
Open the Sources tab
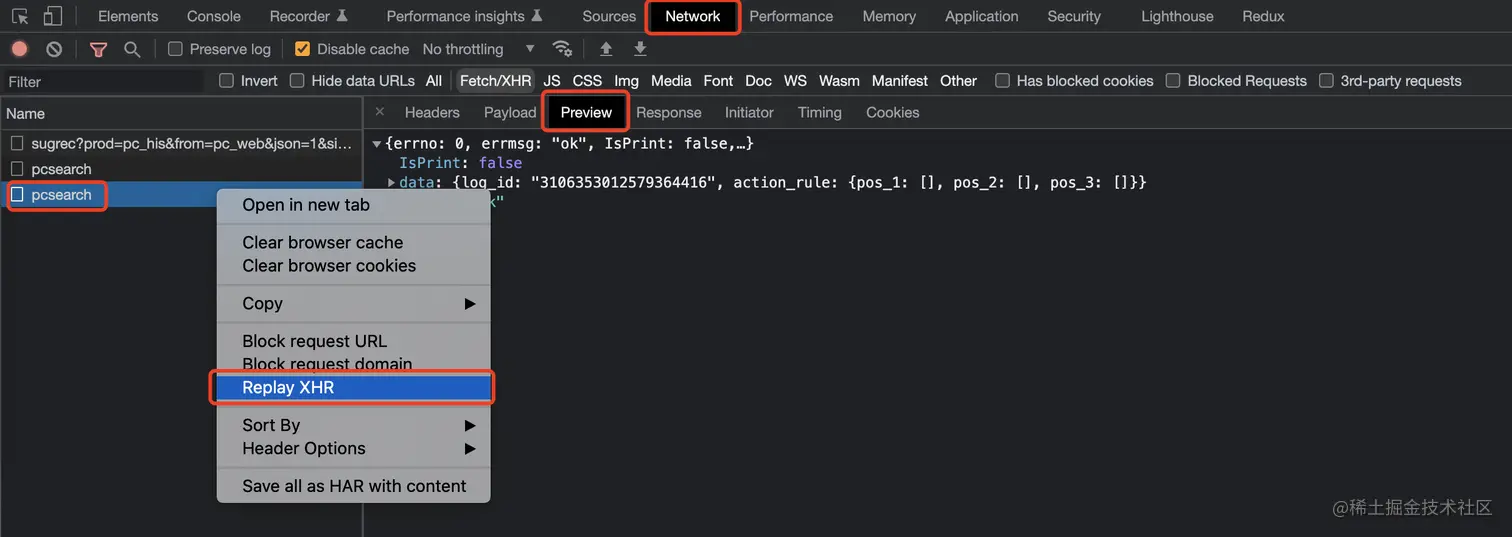609,16
